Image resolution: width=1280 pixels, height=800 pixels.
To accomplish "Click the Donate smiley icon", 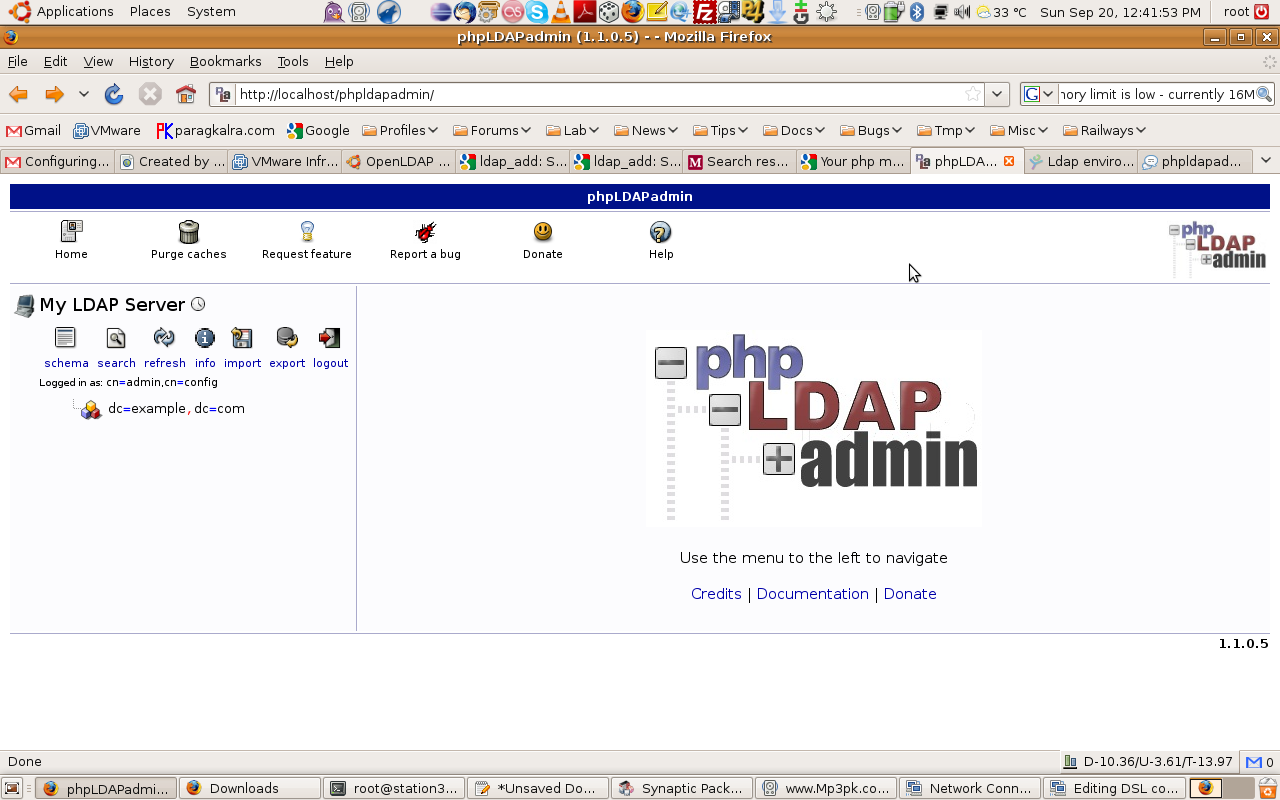I will pos(542,233).
